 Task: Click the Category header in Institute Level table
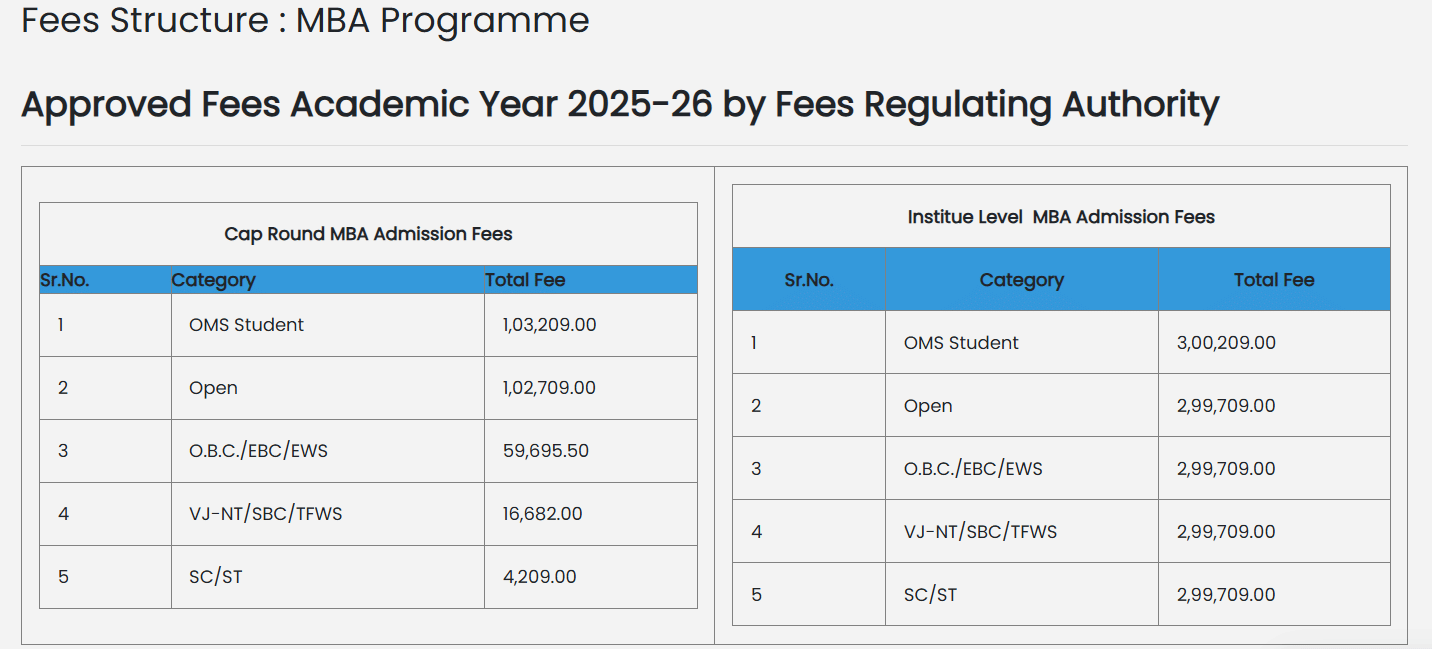point(1021,280)
